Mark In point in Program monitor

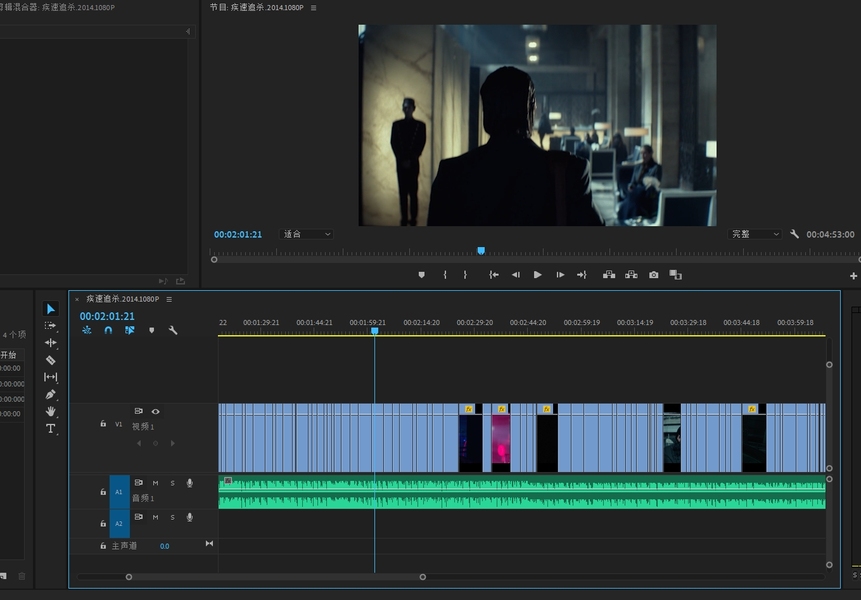[445, 274]
